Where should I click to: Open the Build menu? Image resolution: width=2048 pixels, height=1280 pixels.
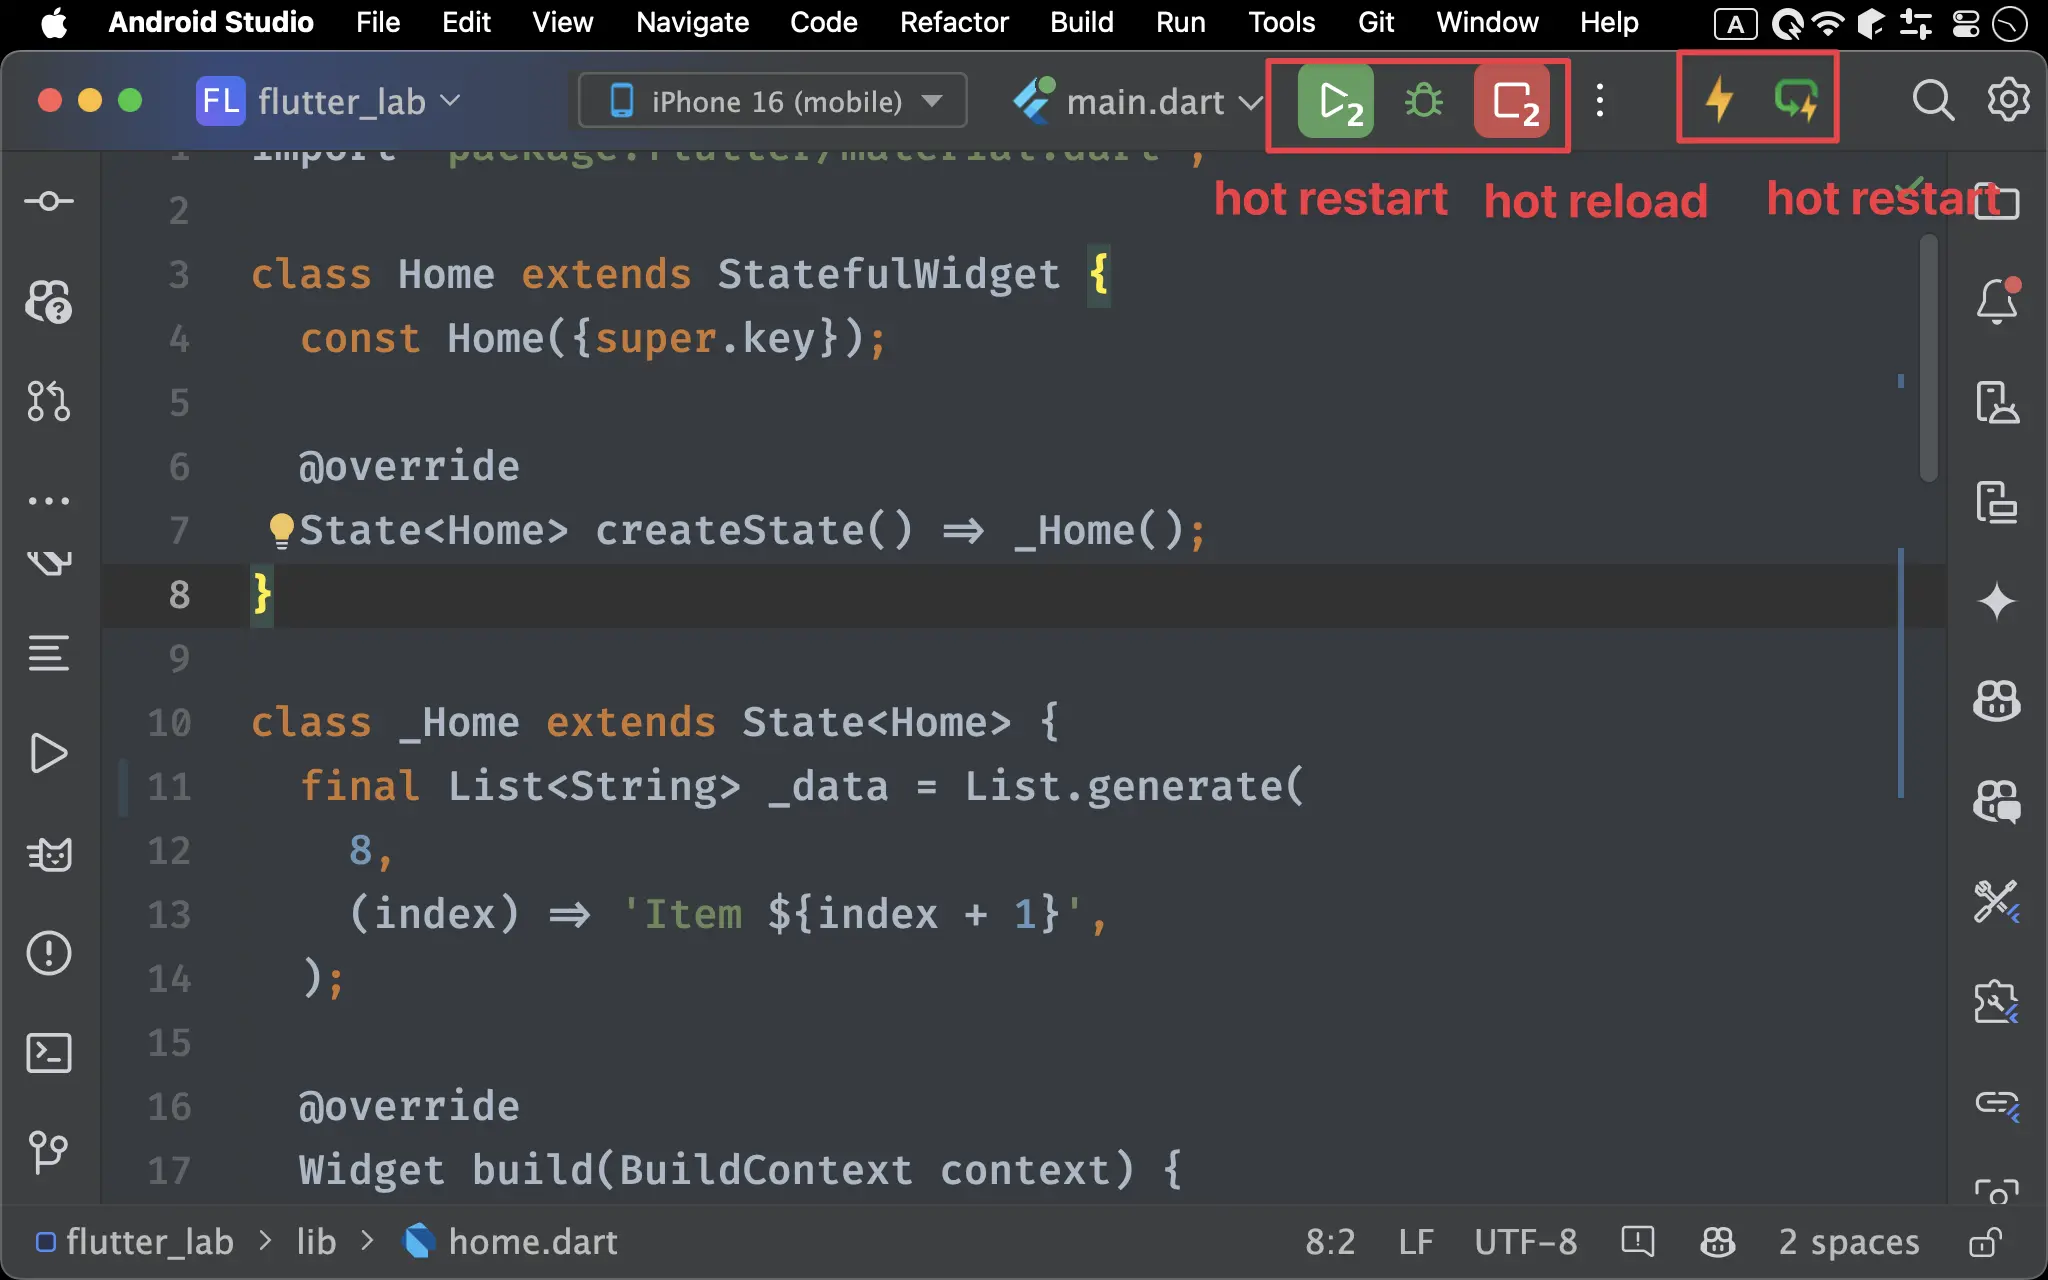(x=1081, y=22)
